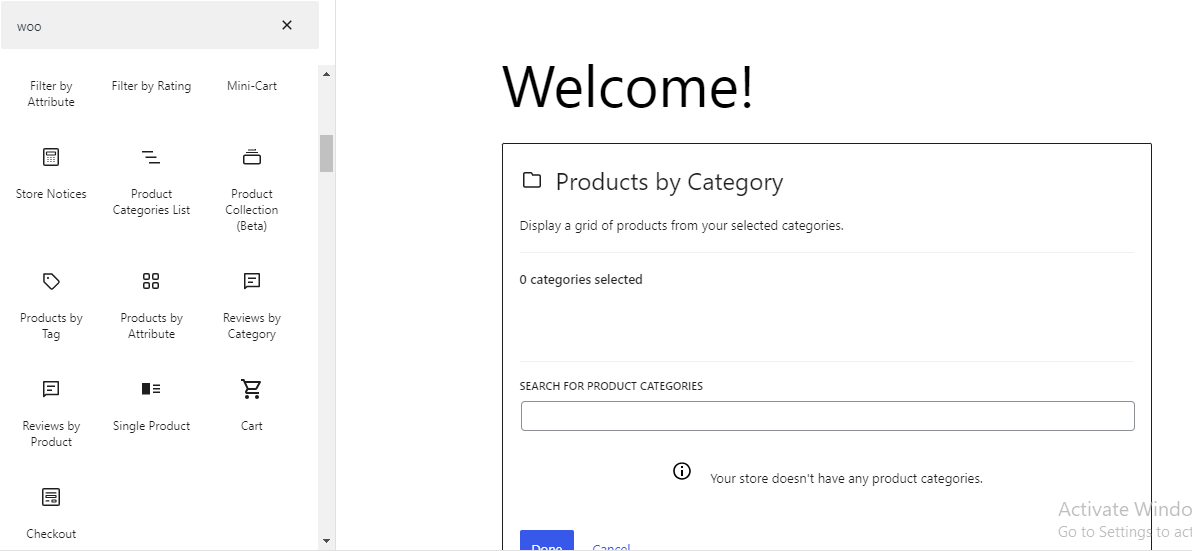Clear the 'woo' block search
This screenshot has width=1192, height=551.
point(287,25)
